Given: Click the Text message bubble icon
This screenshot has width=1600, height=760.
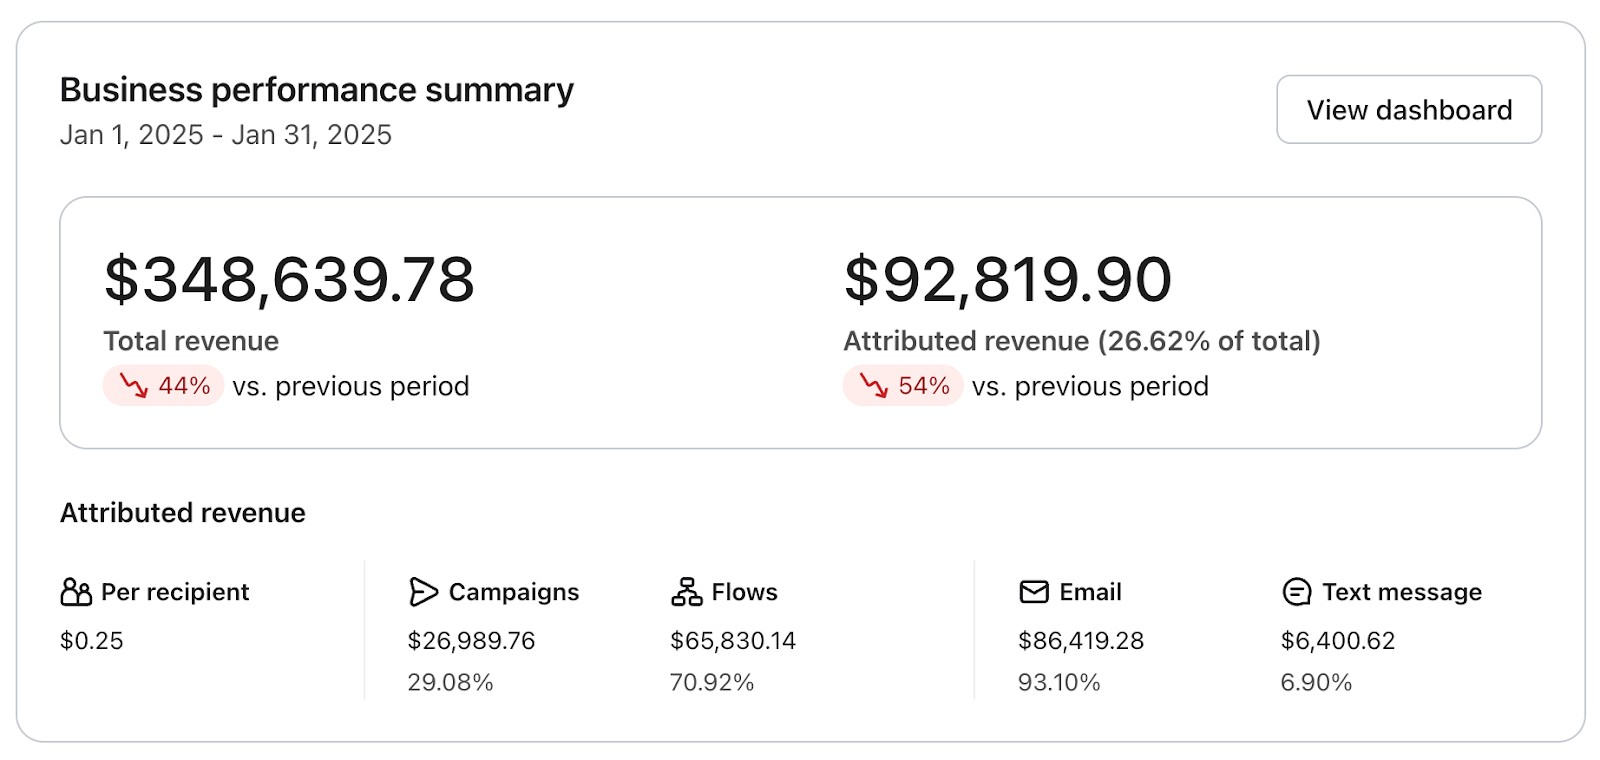Looking at the screenshot, I should click(x=1296, y=592).
